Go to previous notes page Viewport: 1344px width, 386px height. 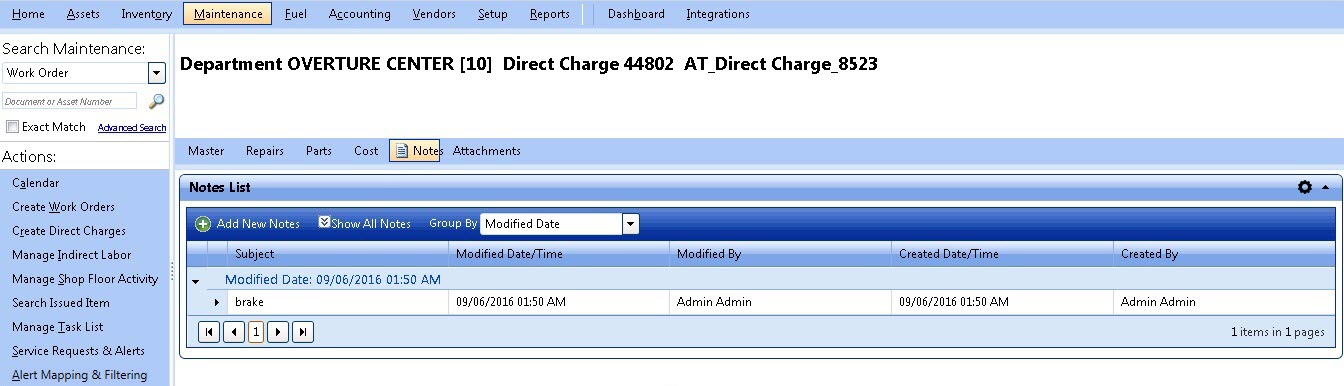(233, 332)
